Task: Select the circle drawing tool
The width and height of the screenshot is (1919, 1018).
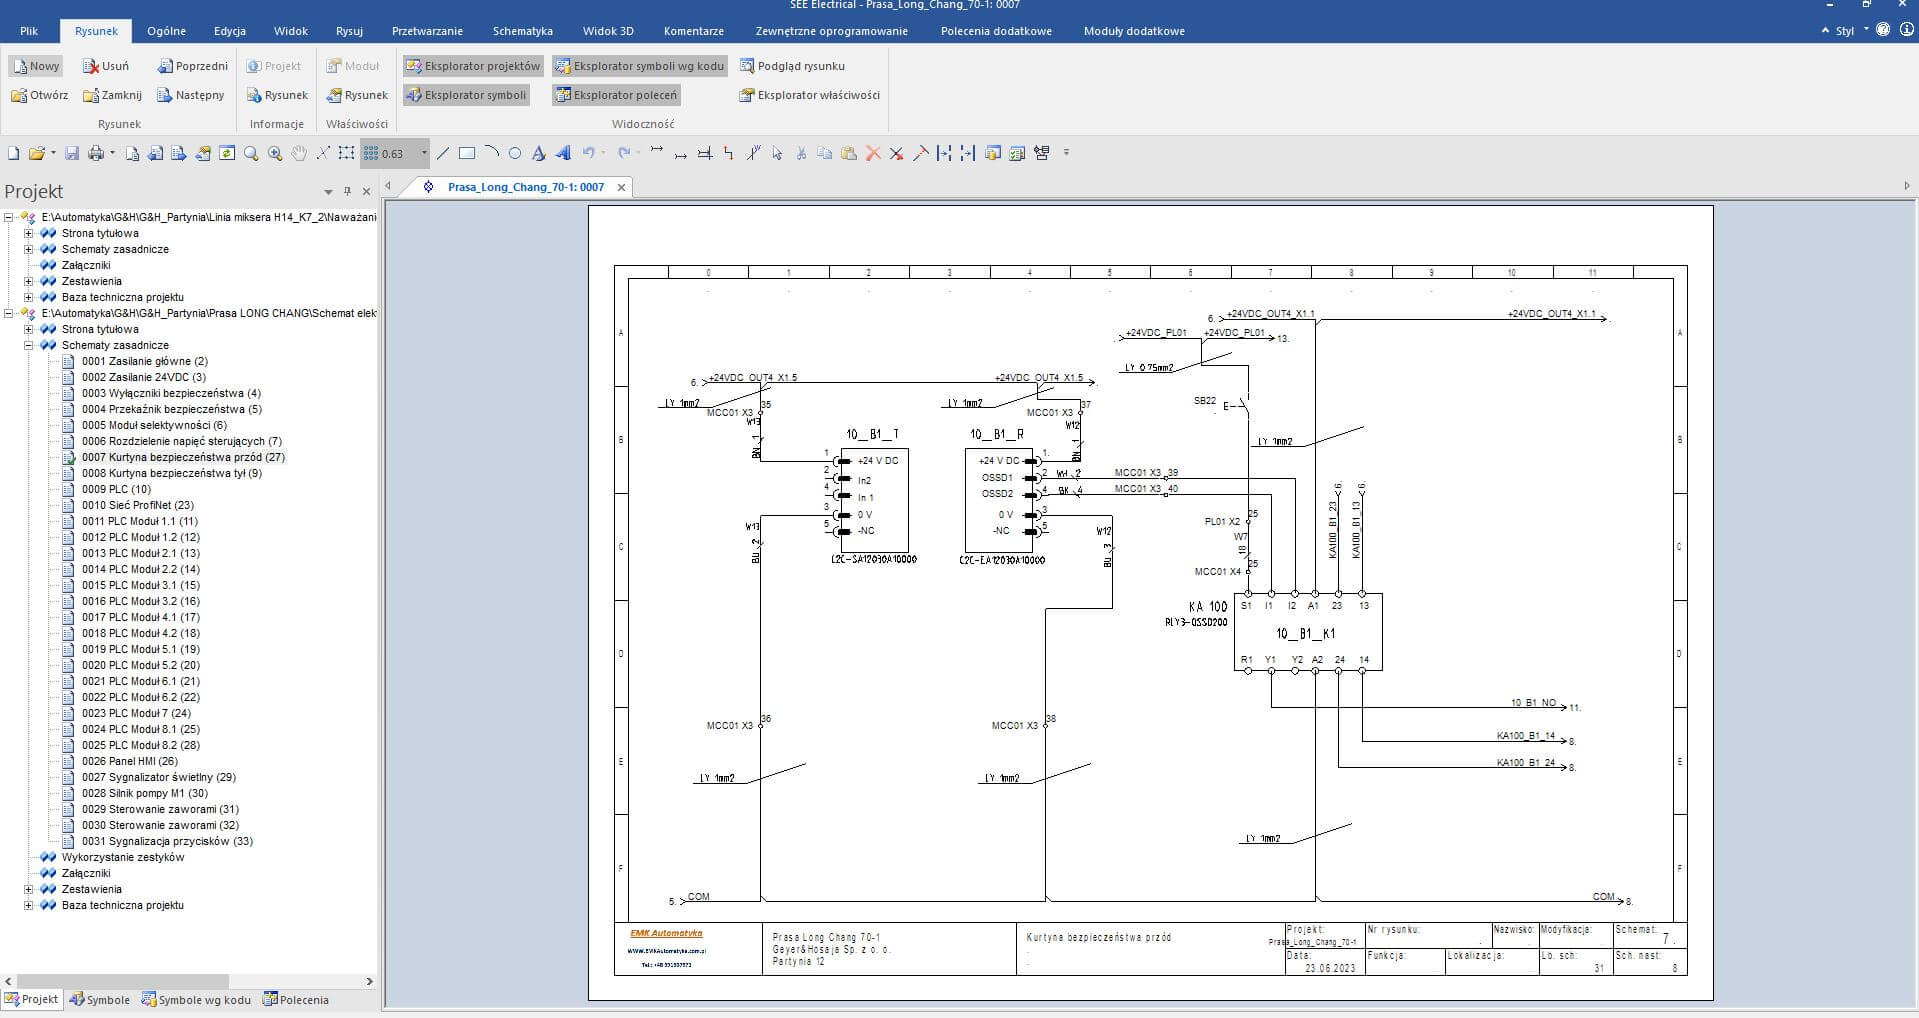Action: click(x=515, y=153)
